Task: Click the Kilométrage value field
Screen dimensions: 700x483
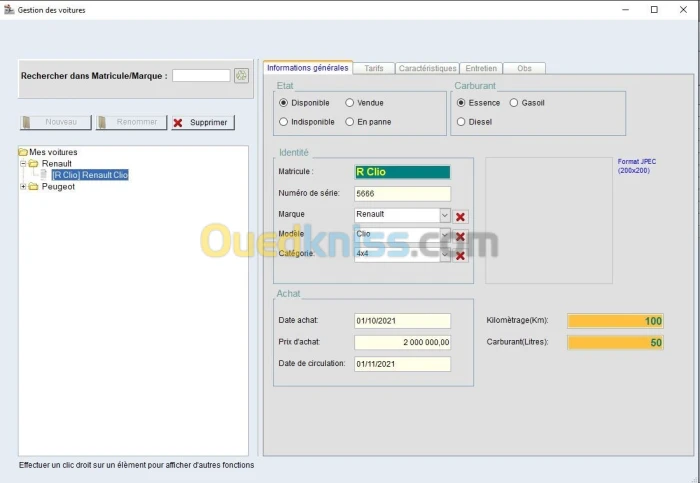Action: (615, 321)
